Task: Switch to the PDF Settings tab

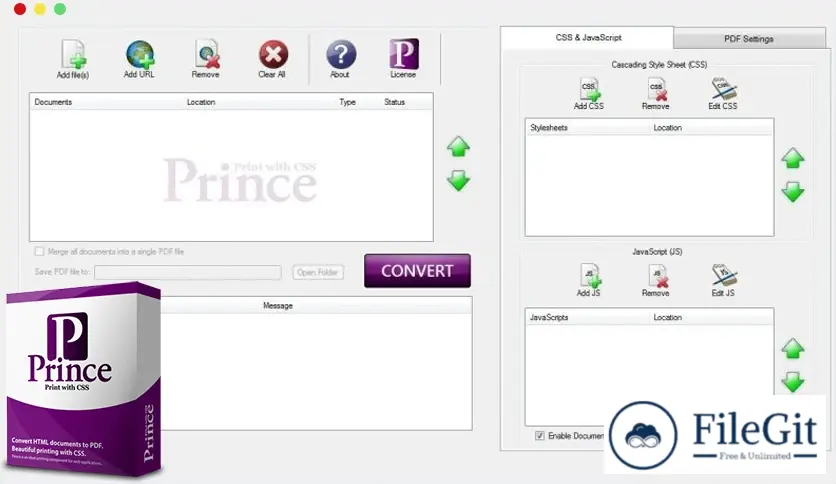Action: click(x=749, y=39)
